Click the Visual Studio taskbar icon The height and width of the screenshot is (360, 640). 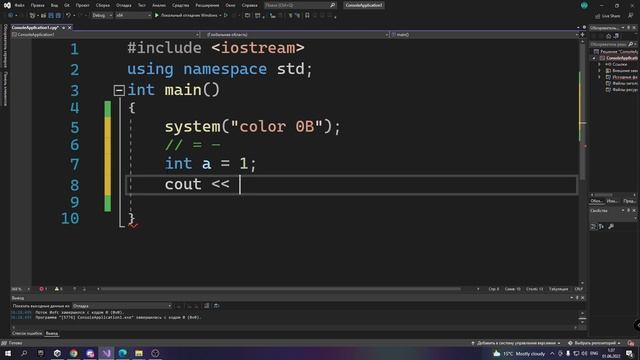pyautogui.click(x=106, y=353)
